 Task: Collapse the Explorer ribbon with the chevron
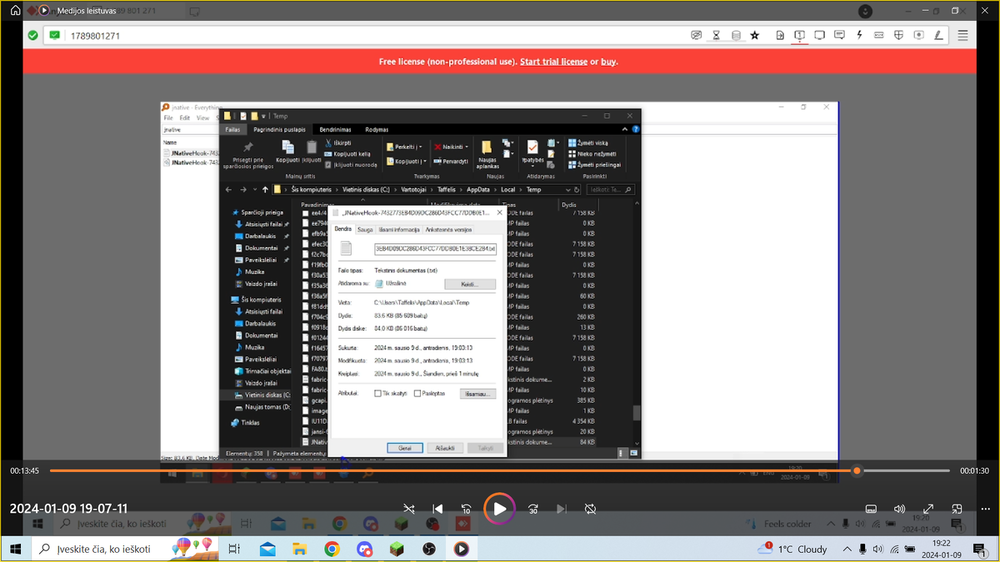tap(624, 129)
